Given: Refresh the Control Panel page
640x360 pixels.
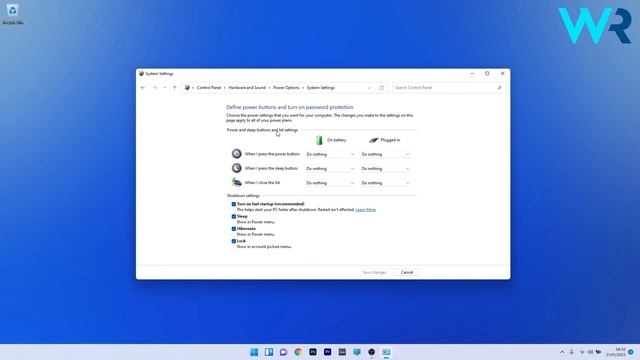Looking at the screenshot, I should 382,88.
